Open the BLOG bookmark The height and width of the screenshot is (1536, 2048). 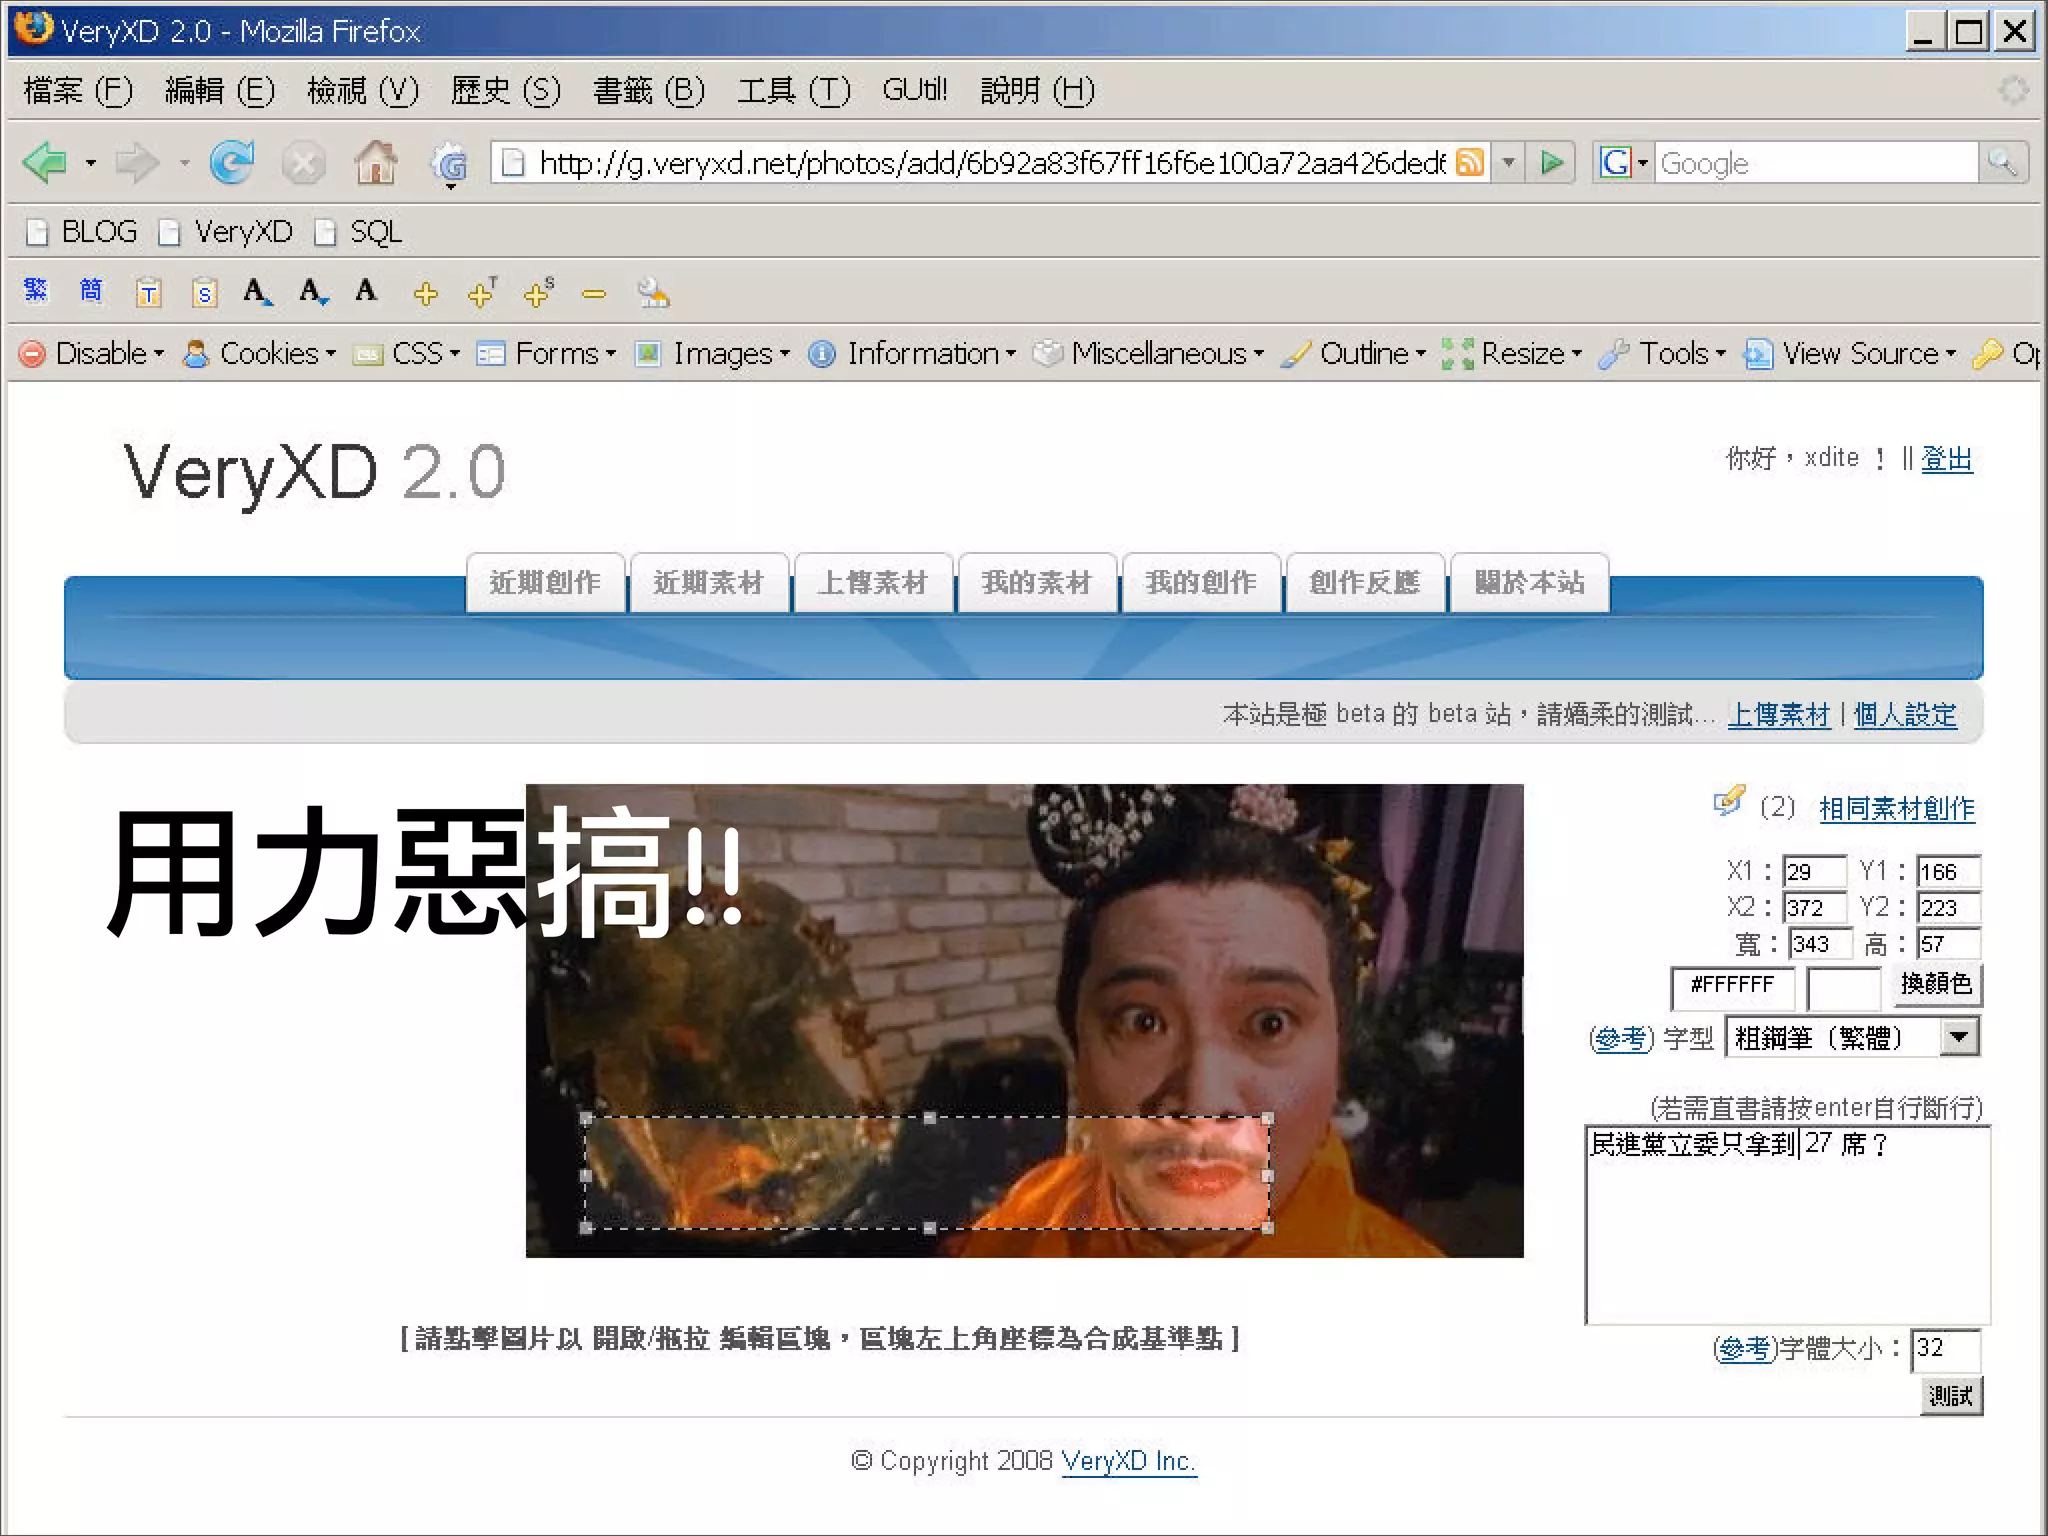coord(82,231)
